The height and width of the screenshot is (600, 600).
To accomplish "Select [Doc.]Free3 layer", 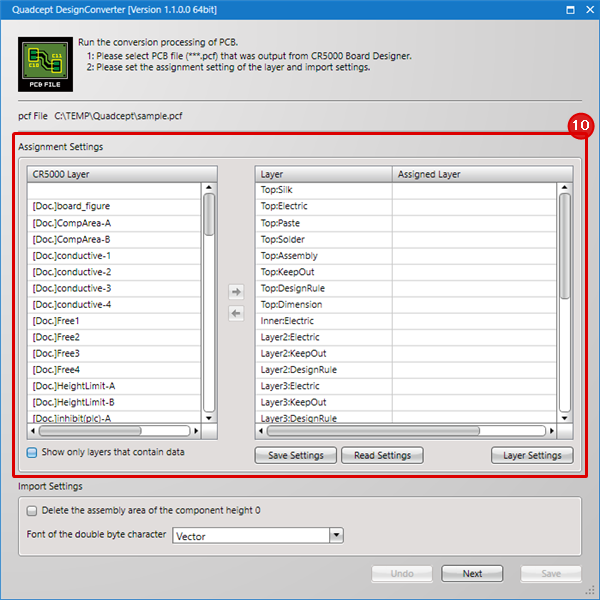I will 114,354.
